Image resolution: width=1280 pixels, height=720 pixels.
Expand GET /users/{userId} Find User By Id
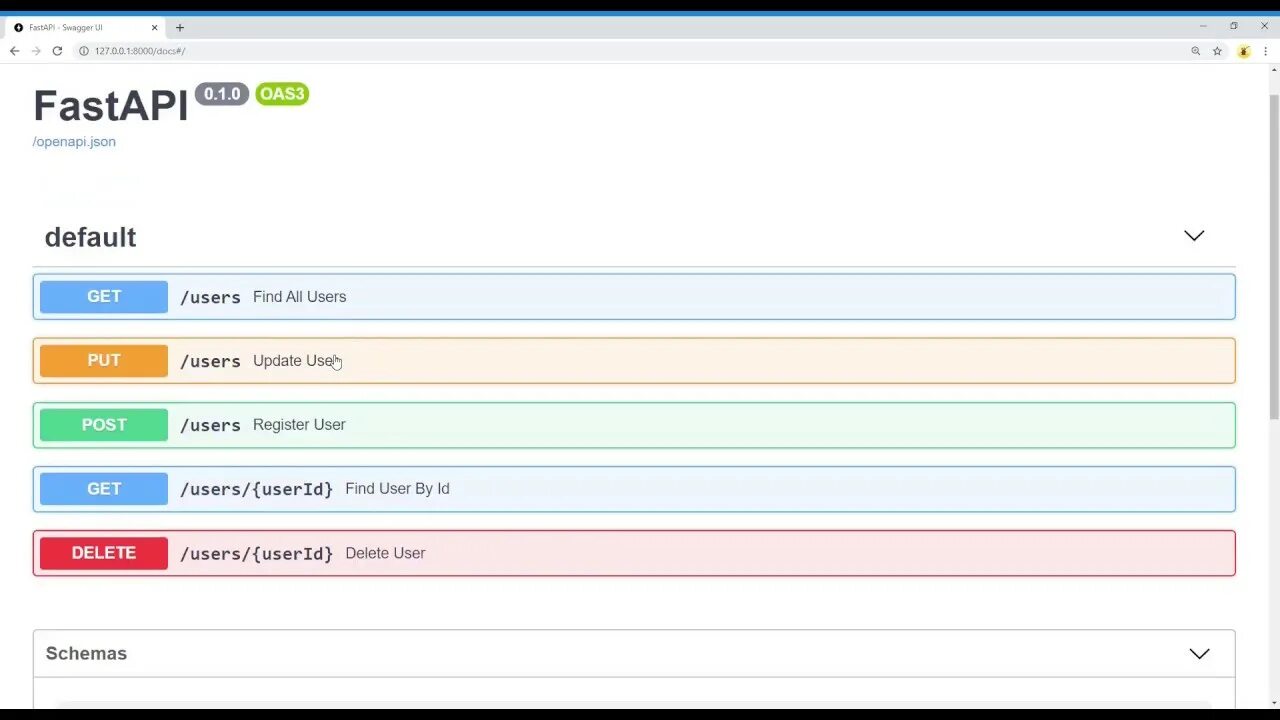[634, 489]
